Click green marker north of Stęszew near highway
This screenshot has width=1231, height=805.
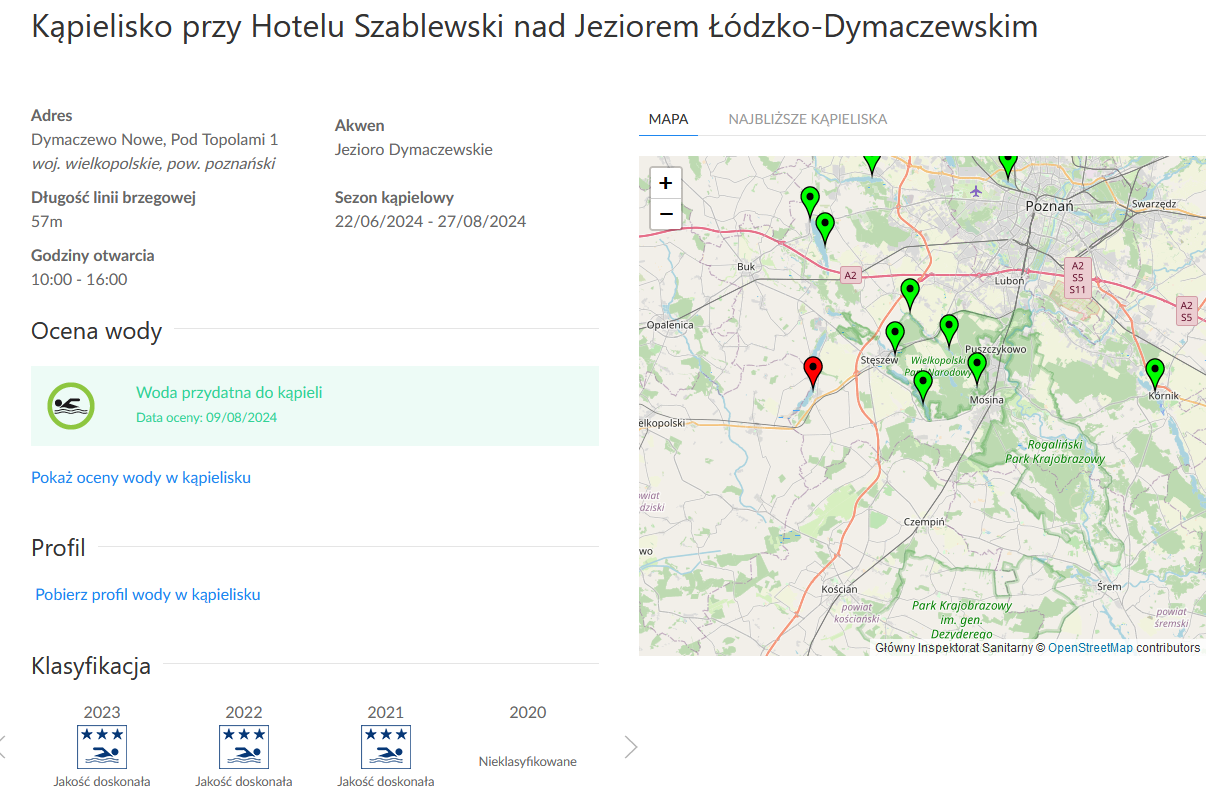(x=910, y=294)
